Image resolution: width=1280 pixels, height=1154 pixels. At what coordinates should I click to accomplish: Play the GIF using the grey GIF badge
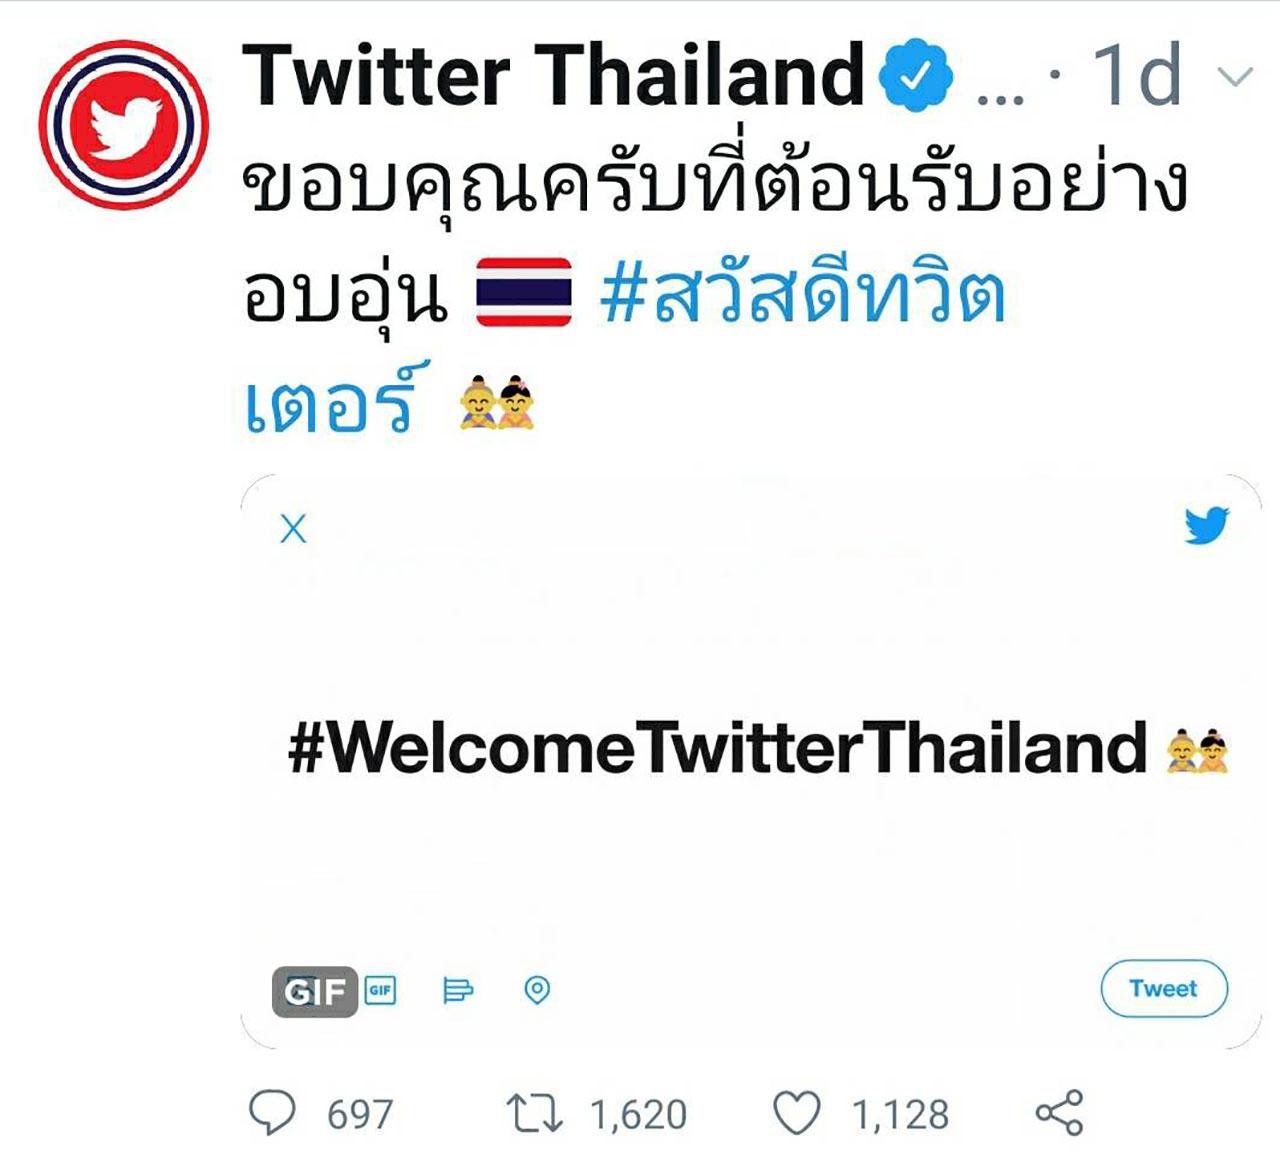pyautogui.click(x=314, y=991)
